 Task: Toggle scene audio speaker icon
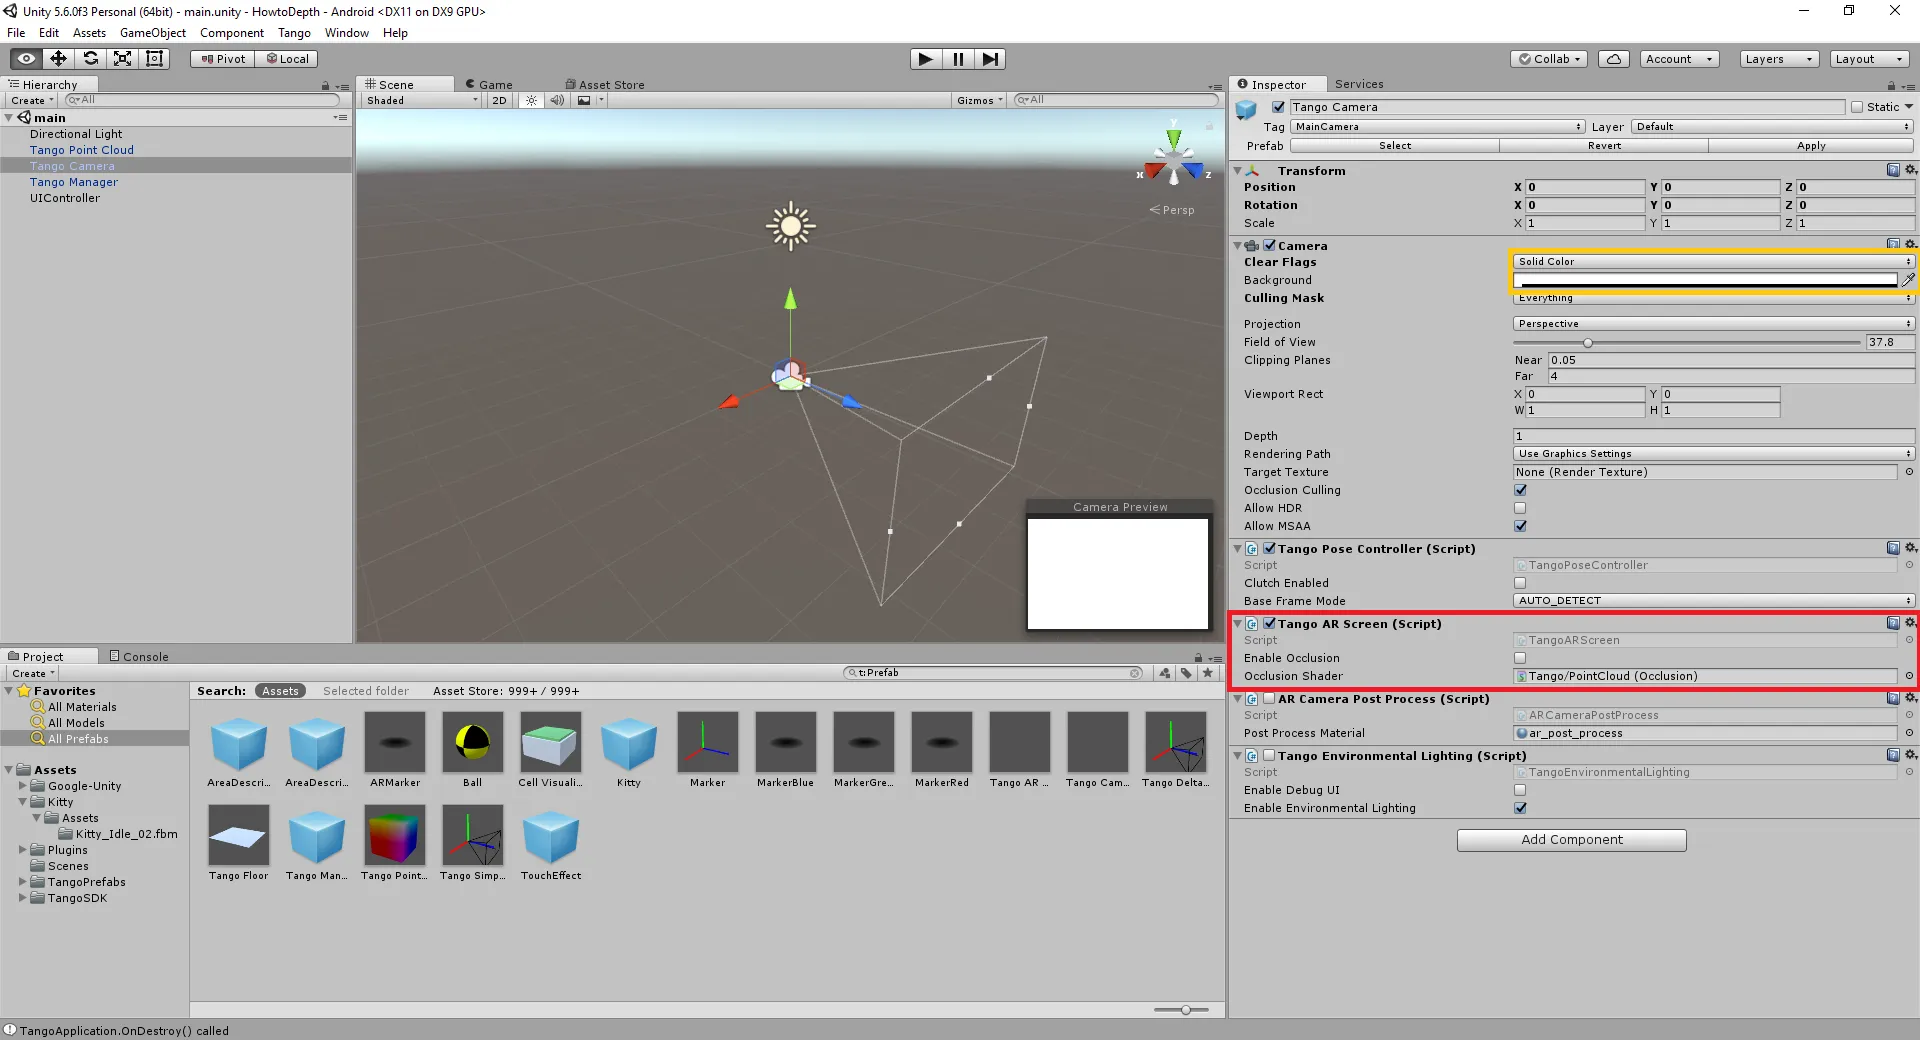point(557,100)
